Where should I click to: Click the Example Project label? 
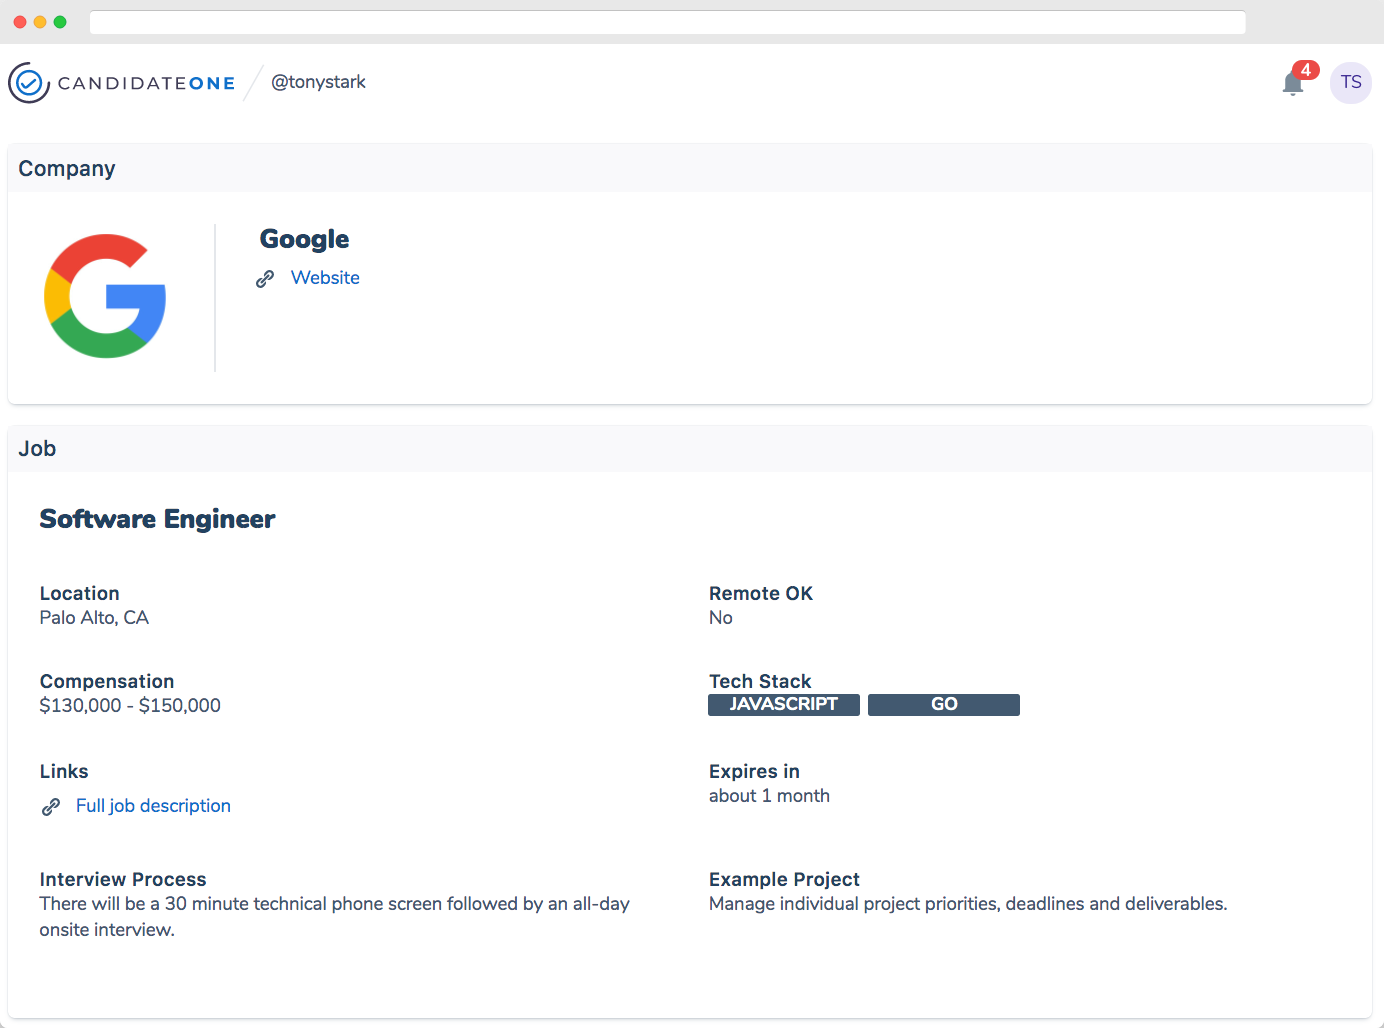click(x=784, y=879)
